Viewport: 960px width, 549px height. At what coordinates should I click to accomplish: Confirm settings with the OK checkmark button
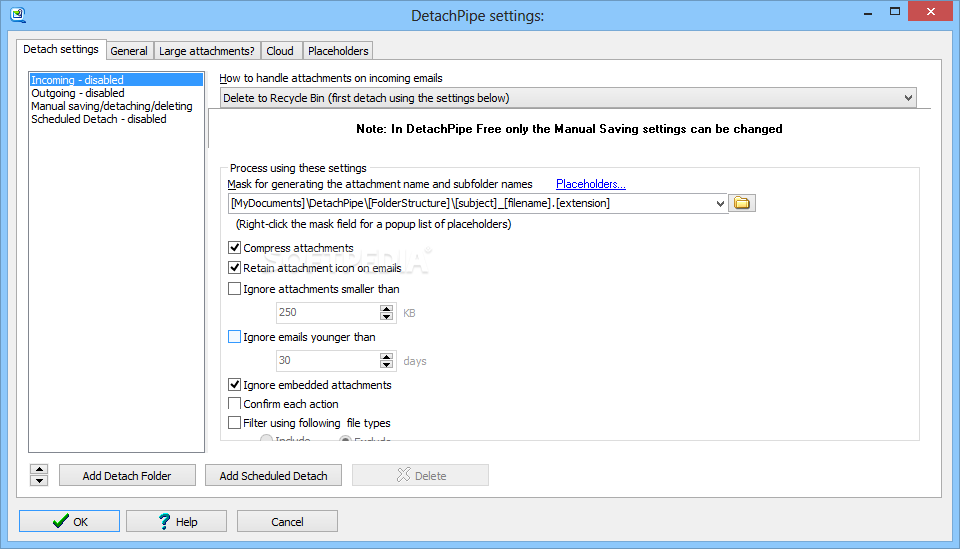click(x=69, y=521)
